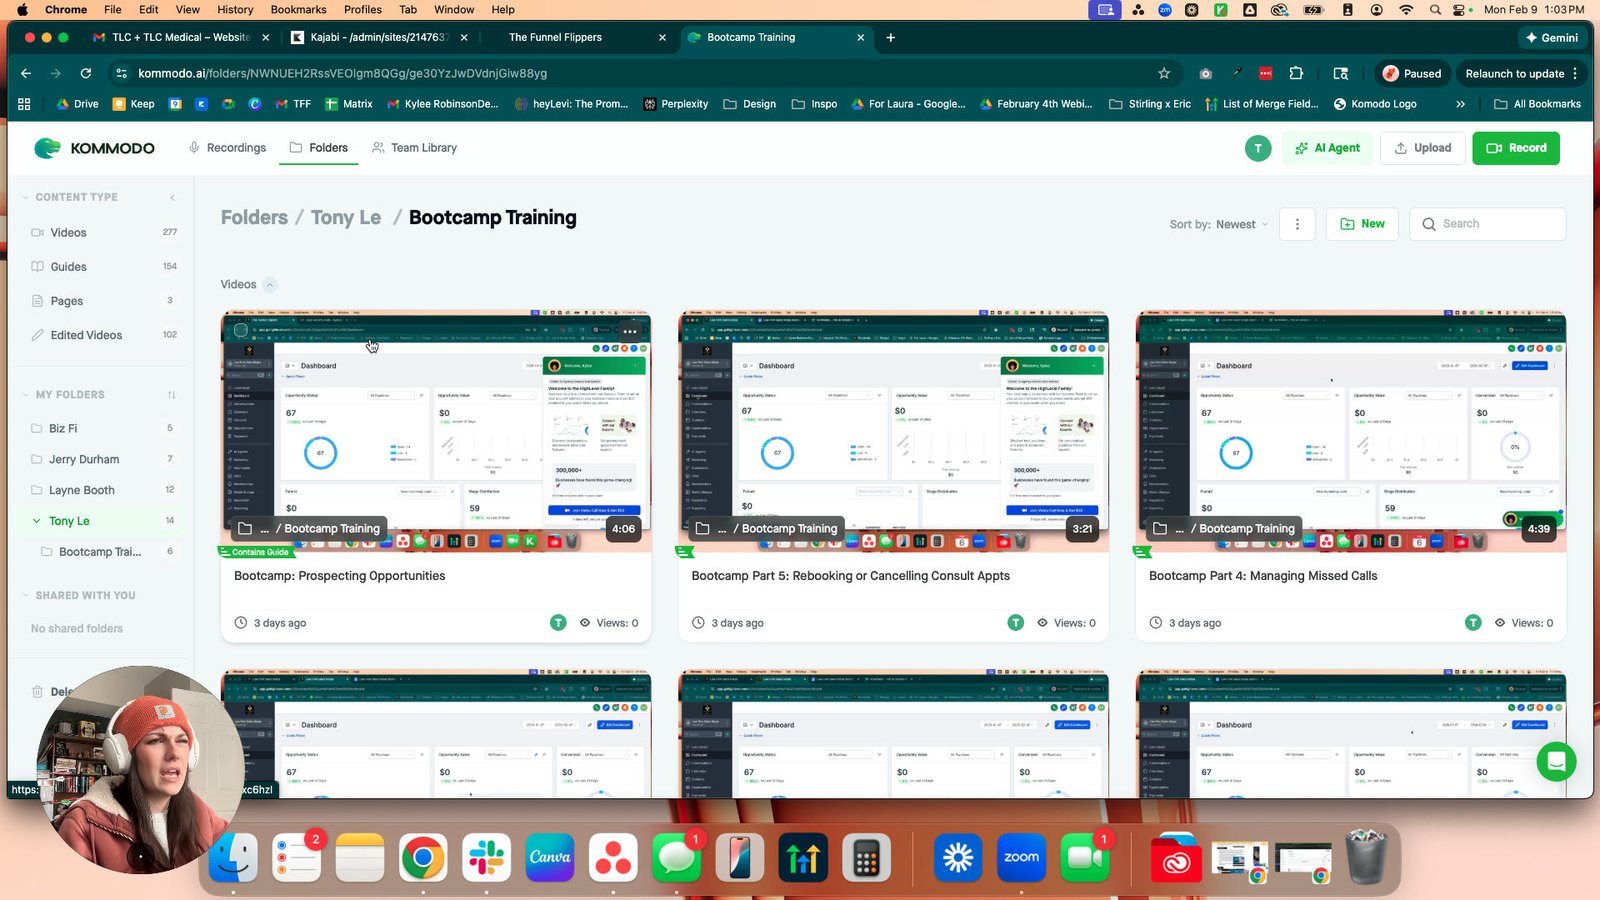Collapse the Content Type sidebar arrow

coord(172,197)
